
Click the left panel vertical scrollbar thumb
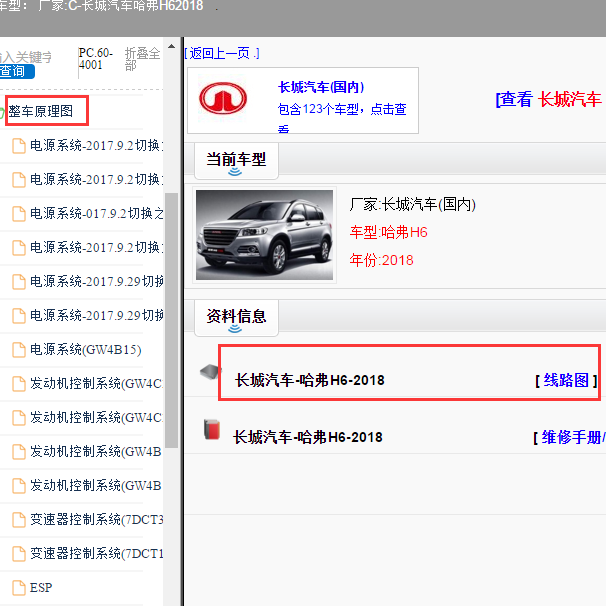coord(171,320)
